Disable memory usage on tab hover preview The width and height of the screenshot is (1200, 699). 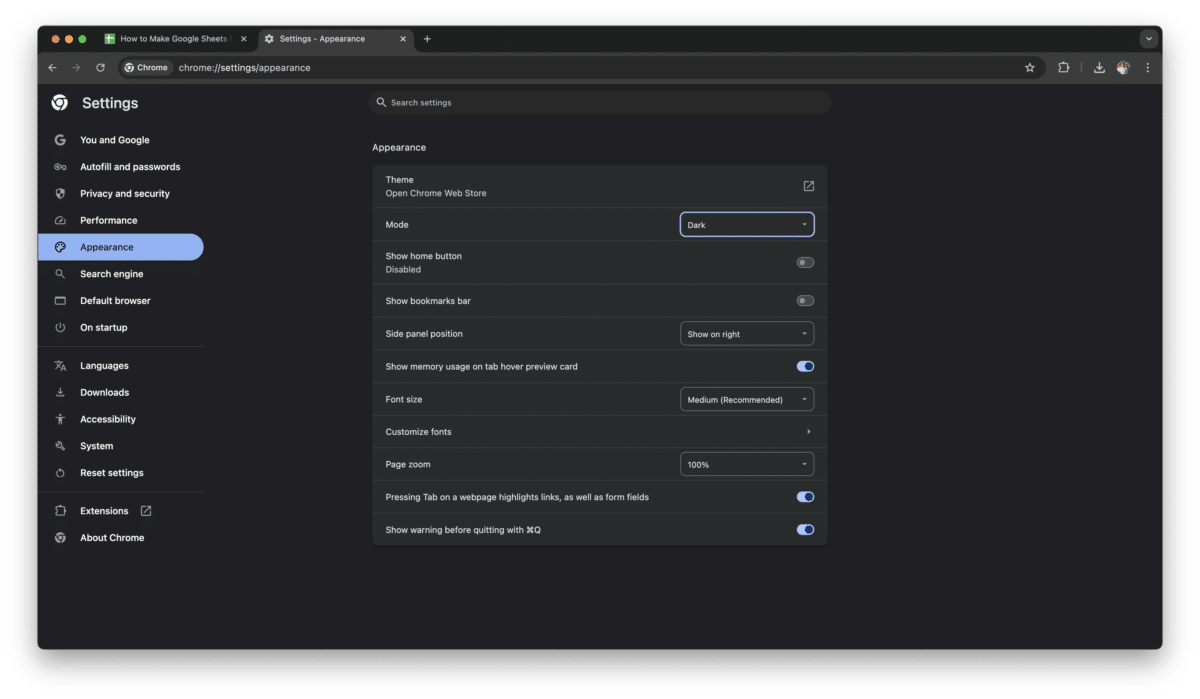click(x=805, y=366)
